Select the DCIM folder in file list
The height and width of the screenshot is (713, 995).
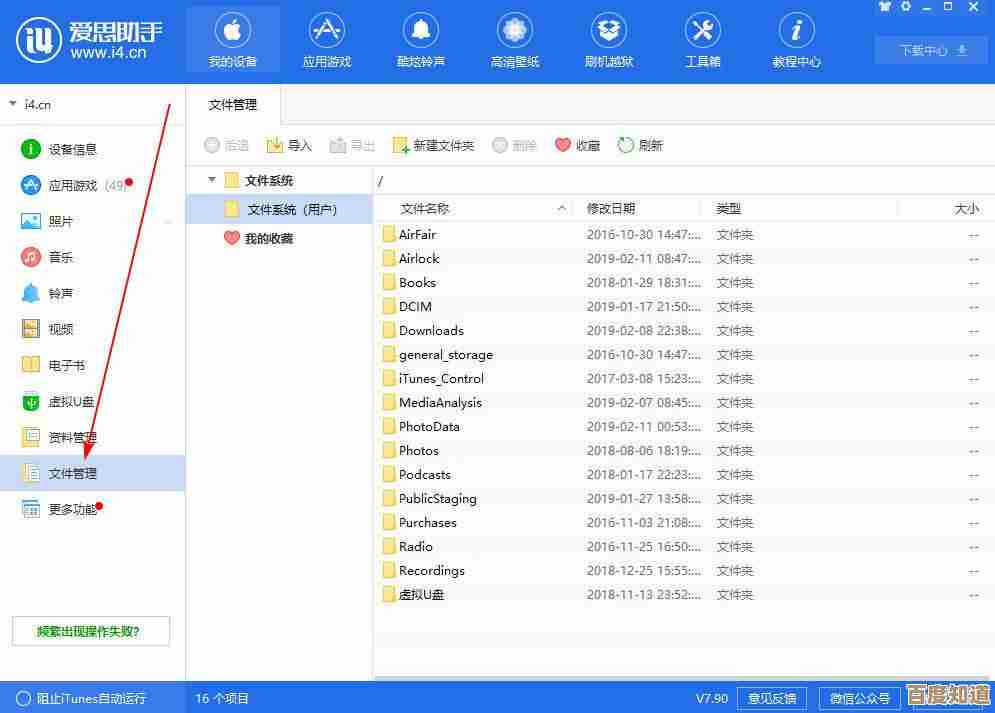click(x=415, y=307)
